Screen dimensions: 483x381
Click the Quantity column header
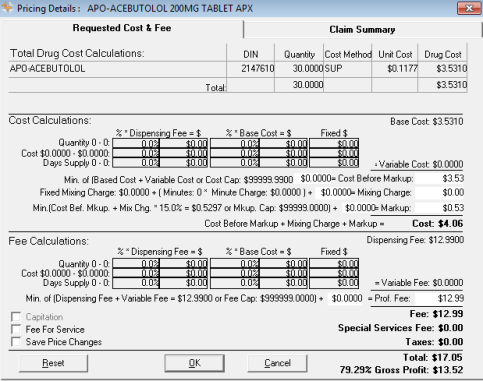pyautogui.click(x=299, y=54)
